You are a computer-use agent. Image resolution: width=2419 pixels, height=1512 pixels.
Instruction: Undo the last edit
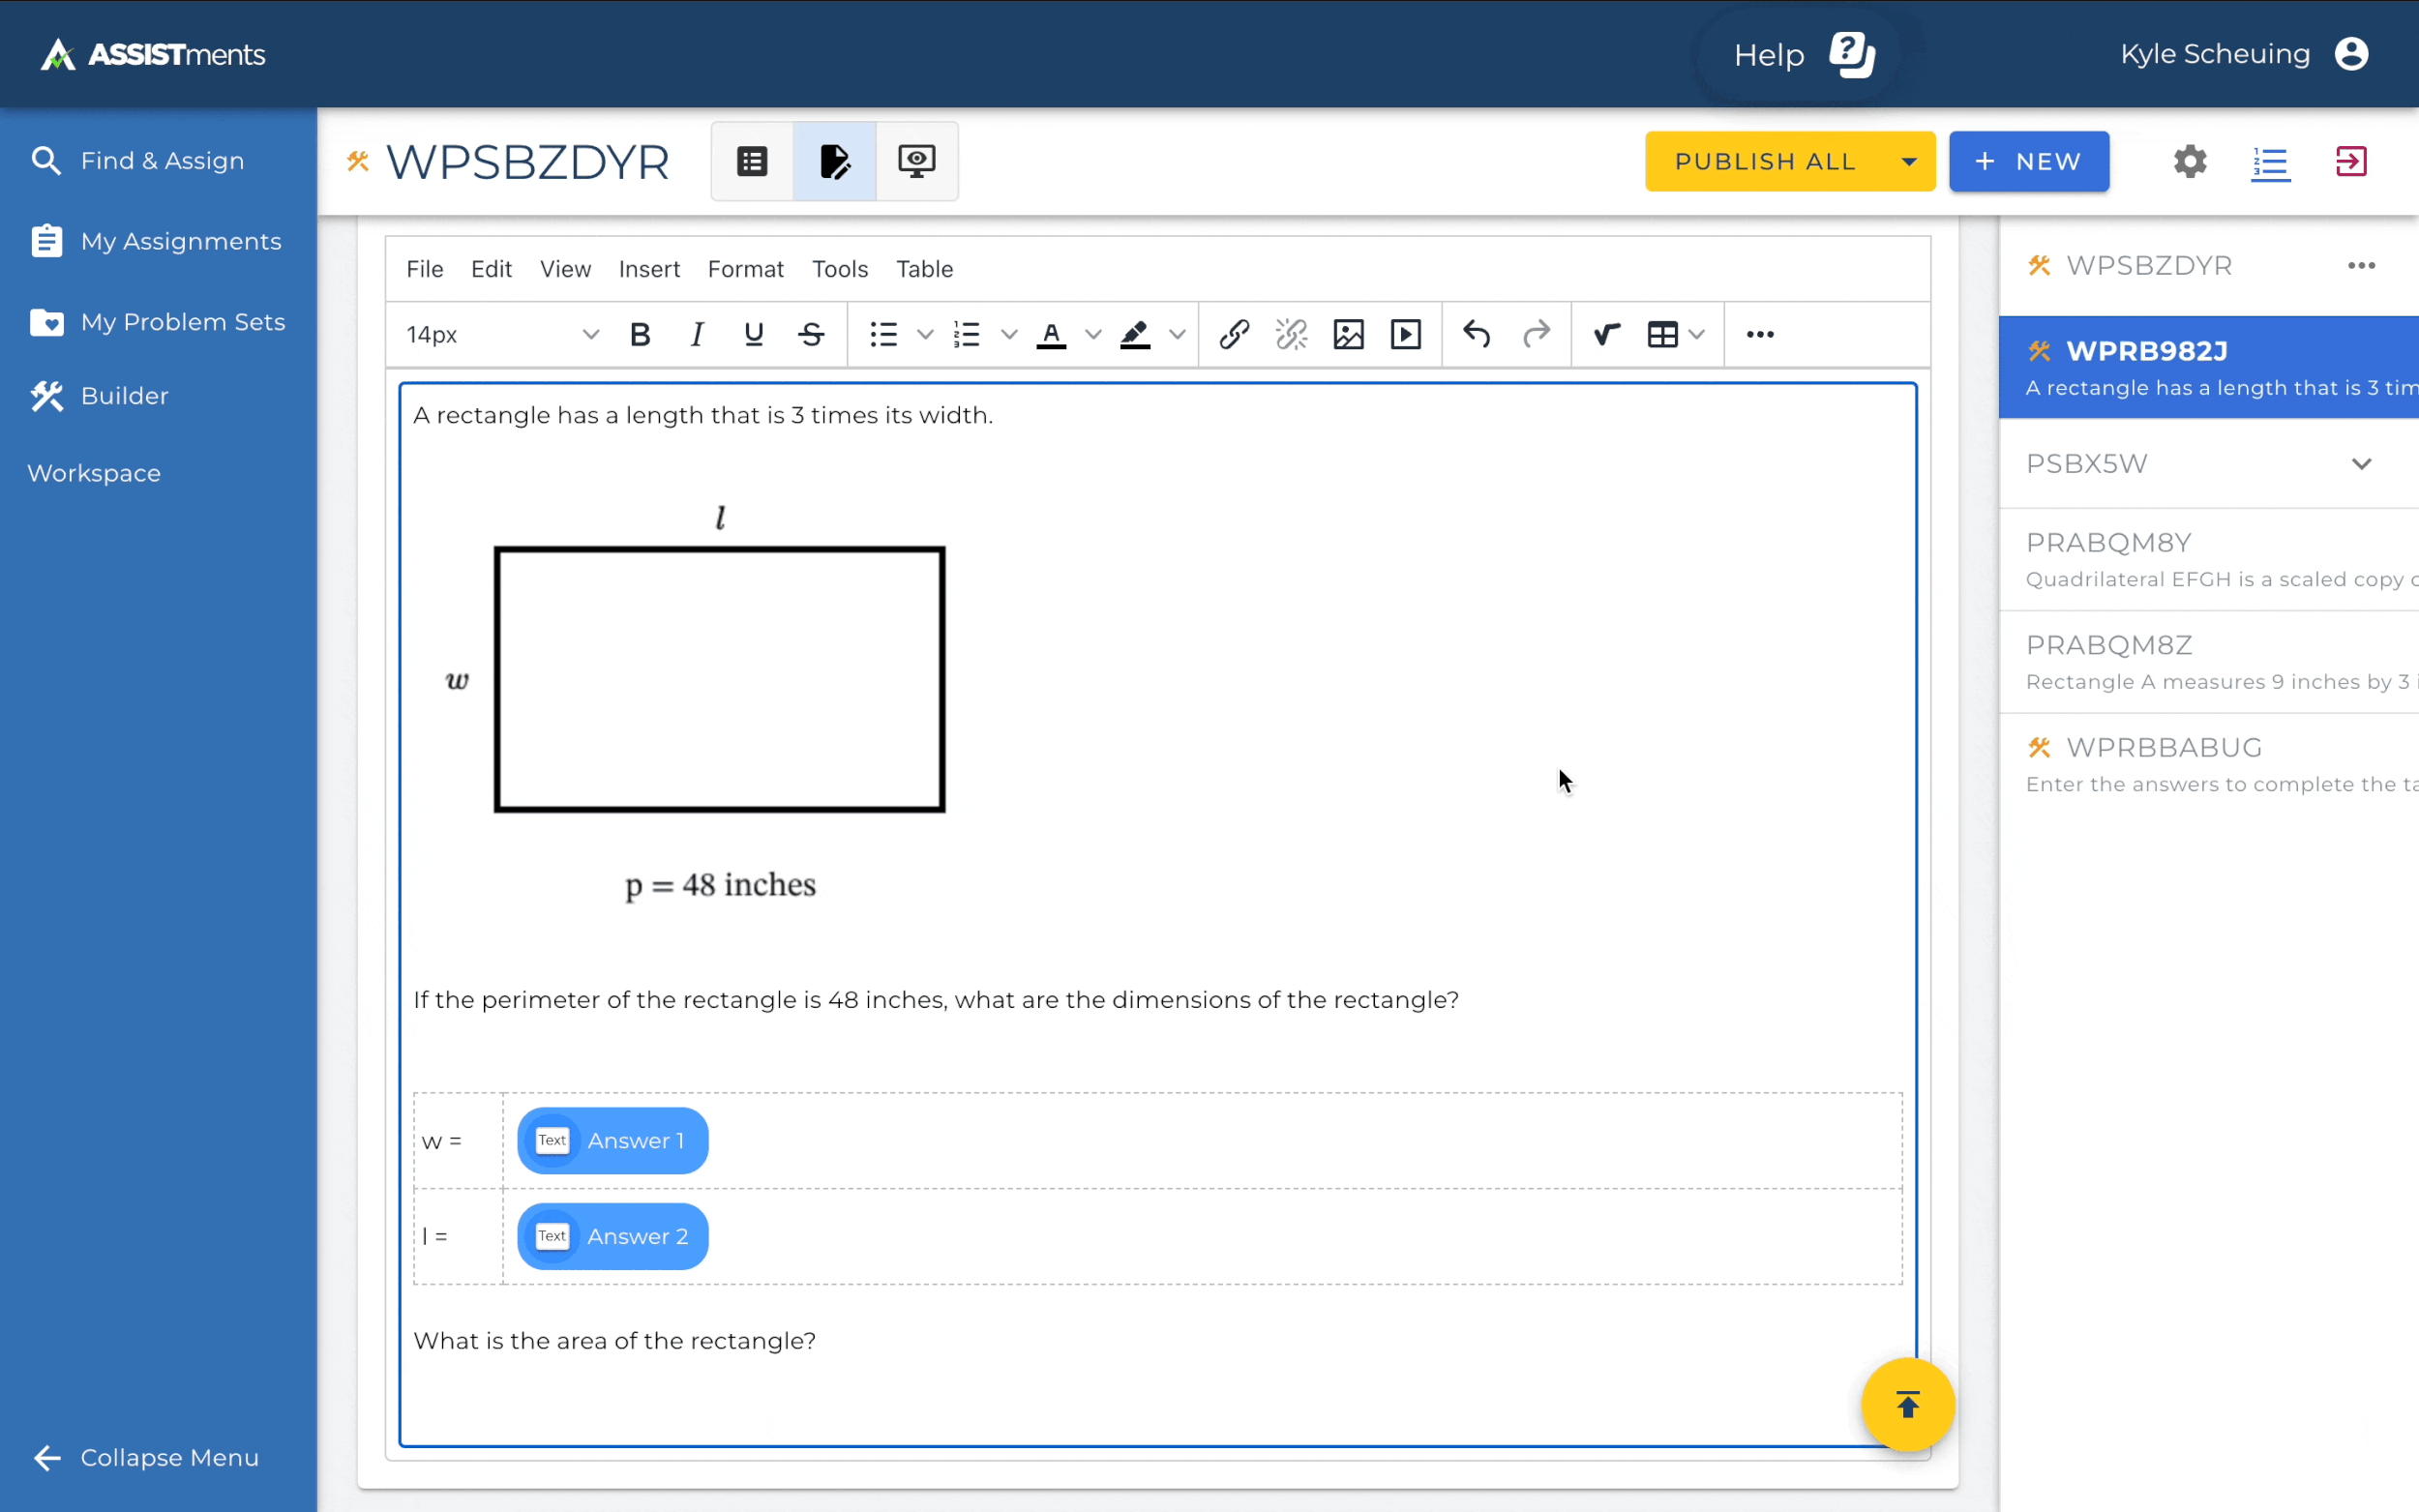tap(1476, 334)
